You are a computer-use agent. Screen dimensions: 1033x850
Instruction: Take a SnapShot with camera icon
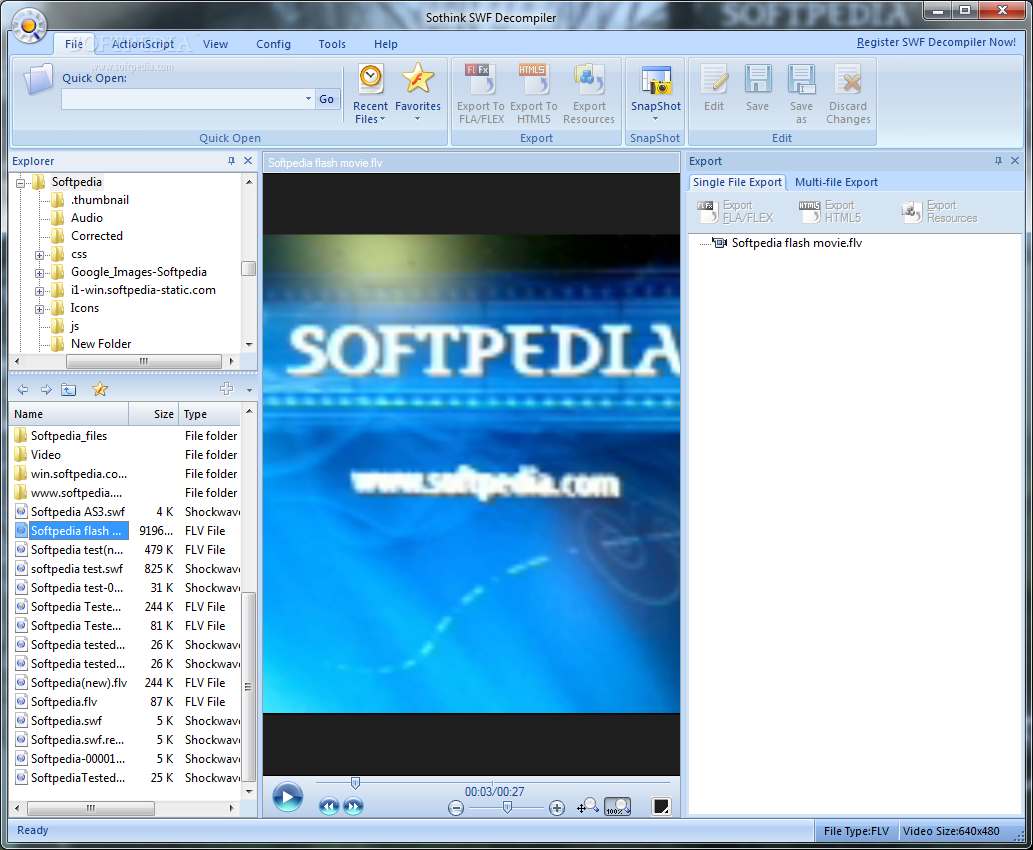(656, 80)
